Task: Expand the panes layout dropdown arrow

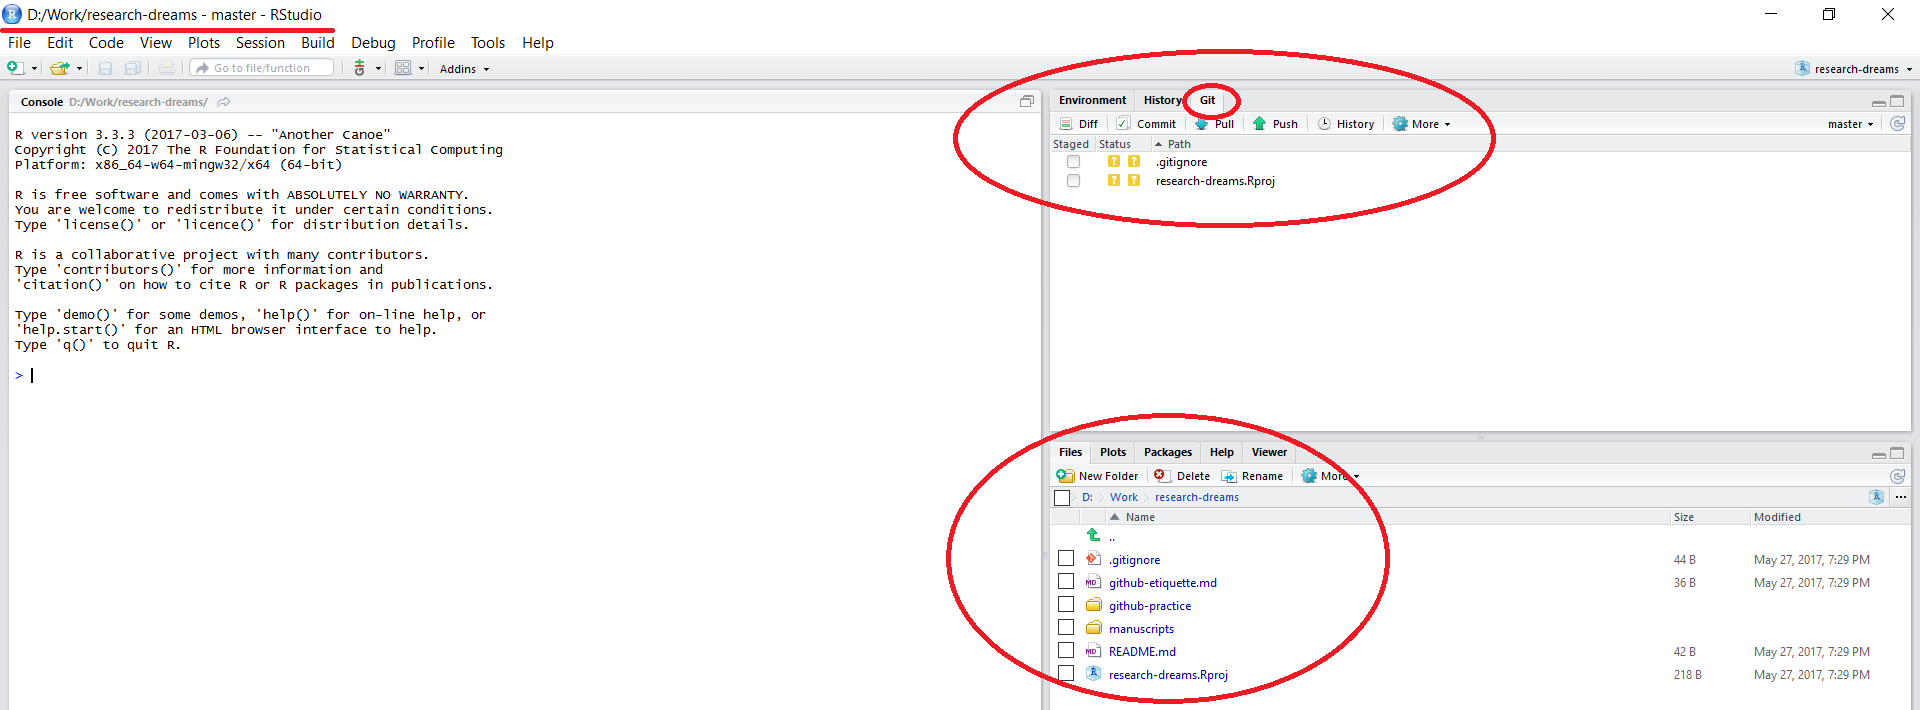Action: 421,69
